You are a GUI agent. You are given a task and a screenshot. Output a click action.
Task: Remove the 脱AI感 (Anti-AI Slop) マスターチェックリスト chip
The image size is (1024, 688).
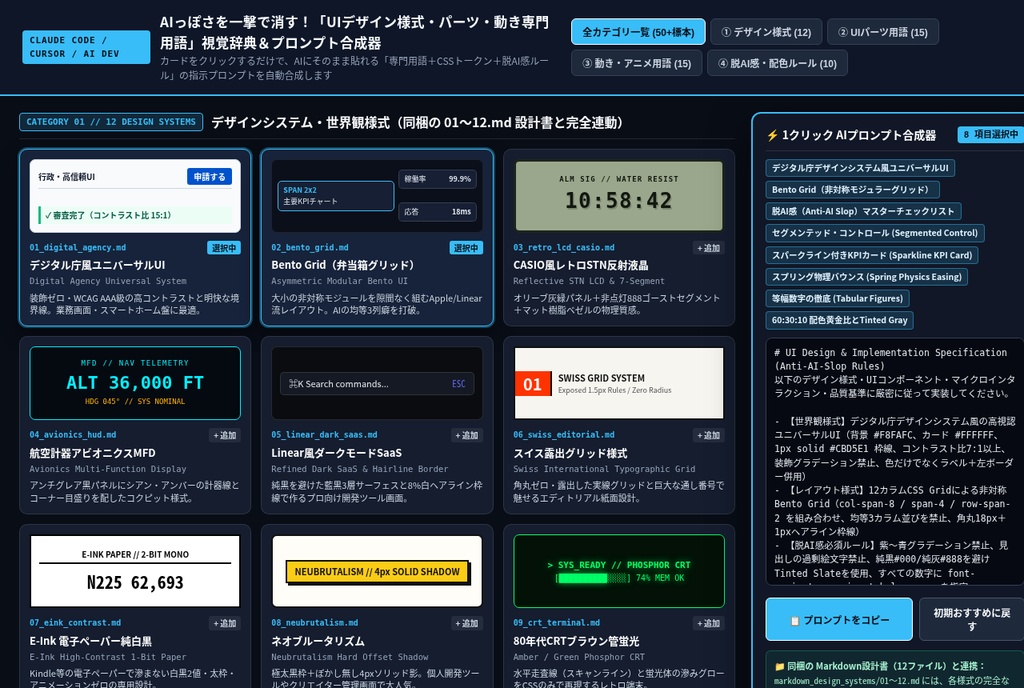click(x=863, y=211)
